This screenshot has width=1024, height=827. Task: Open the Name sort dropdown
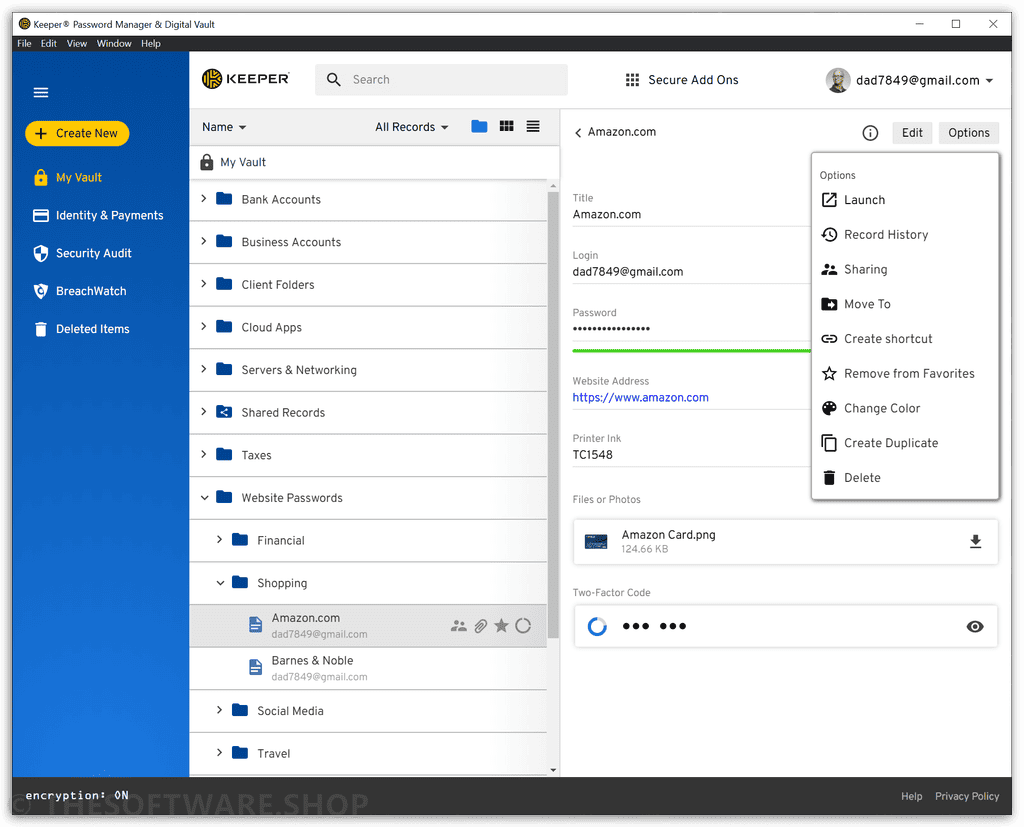coord(224,127)
